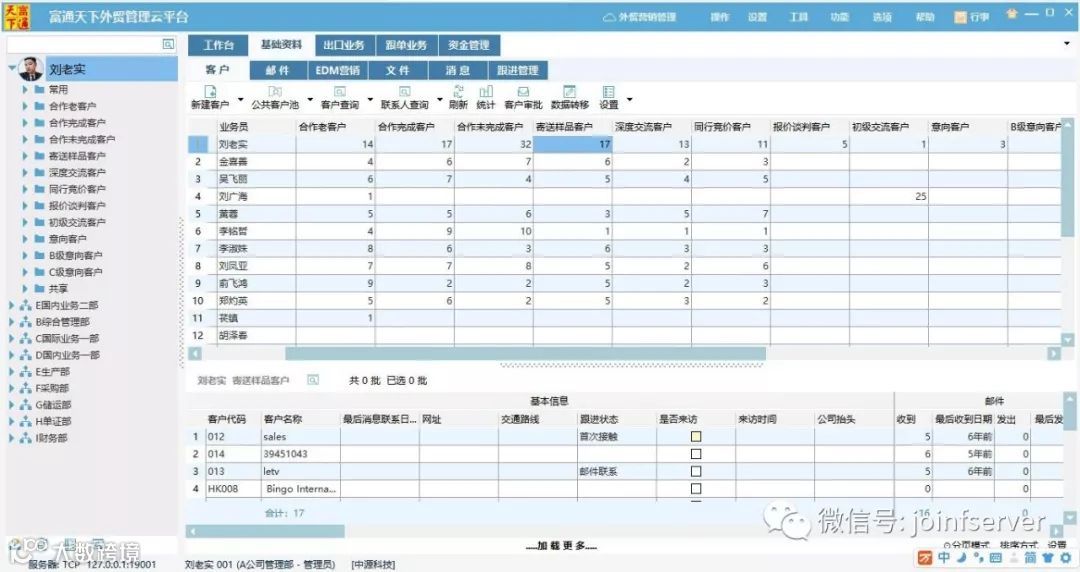The image size is (1080, 572).
Task: Select the C国际业务一部 department
Action: click(67, 338)
